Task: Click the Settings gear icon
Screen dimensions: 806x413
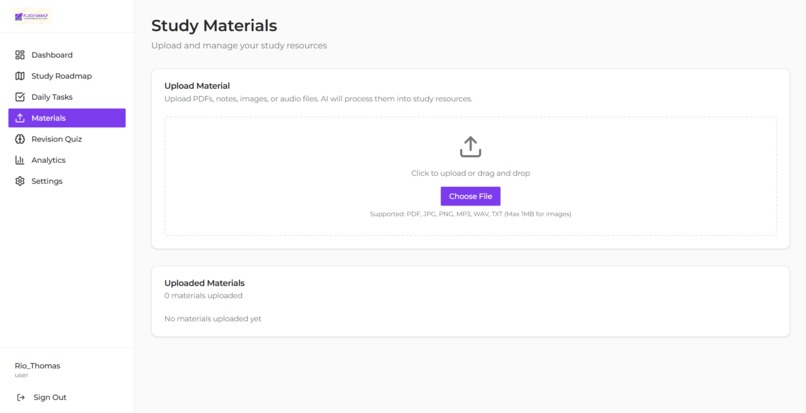Action: pyautogui.click(x=20, y=181)
